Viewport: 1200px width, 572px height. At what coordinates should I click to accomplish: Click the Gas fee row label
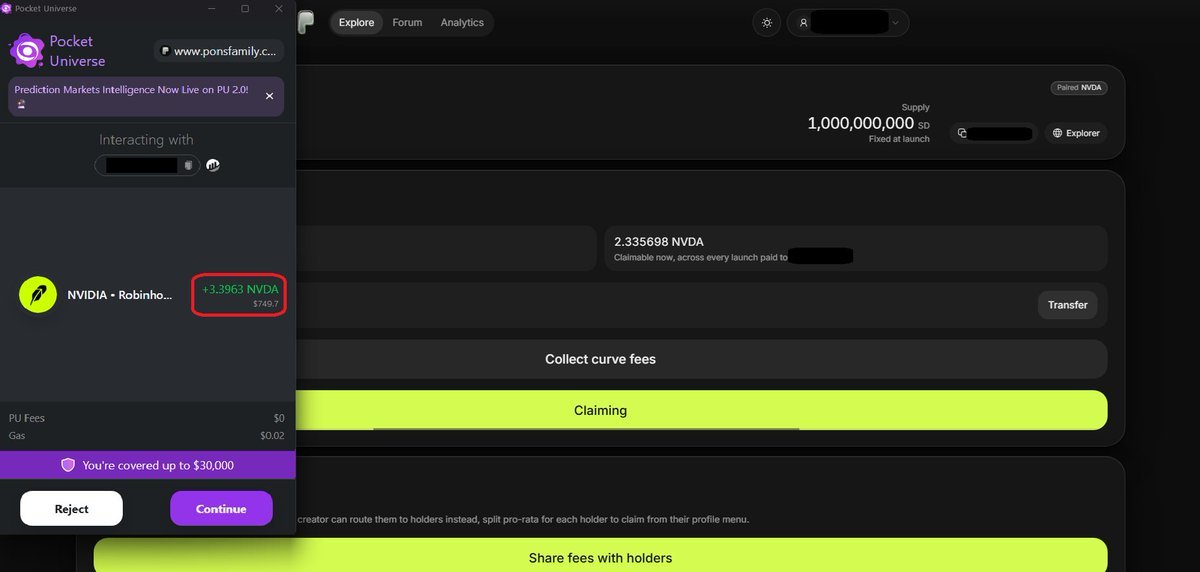[17, 435]
